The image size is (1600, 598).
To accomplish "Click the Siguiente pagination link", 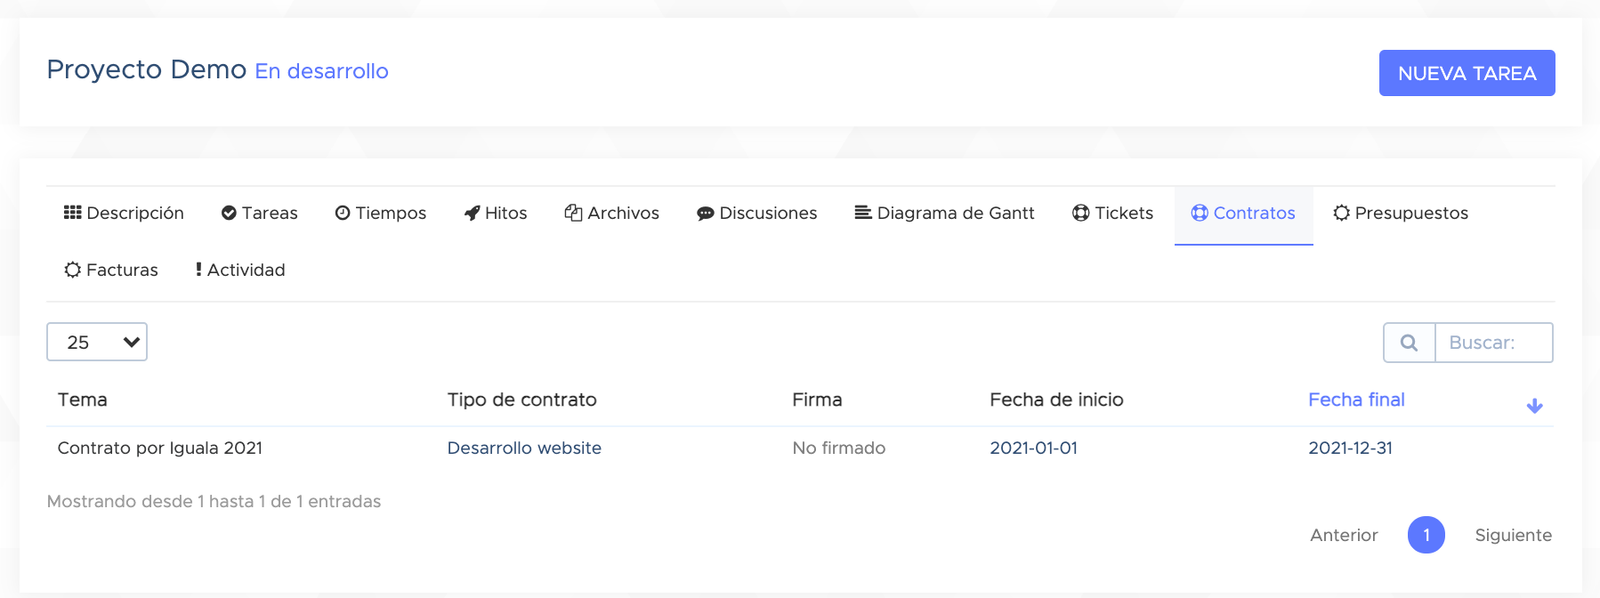I will [x=1513, y=535].
